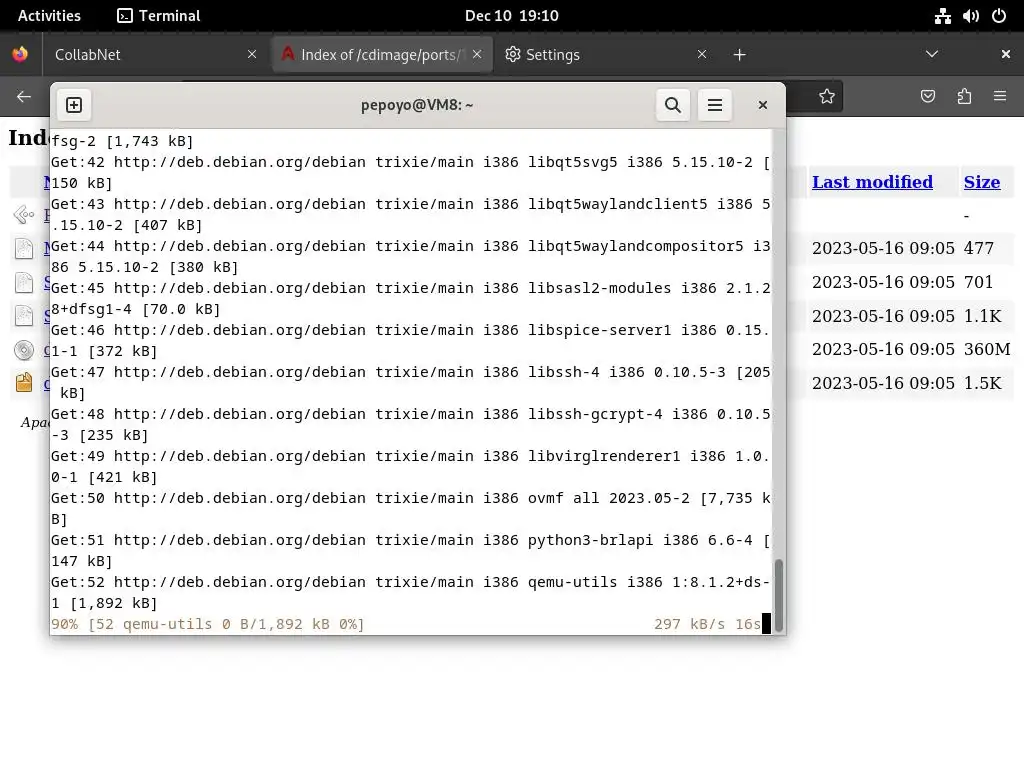This screenshot has height=768, width=1024.
Task: Click the 360M size cell
Action: (x=987, y=349)
